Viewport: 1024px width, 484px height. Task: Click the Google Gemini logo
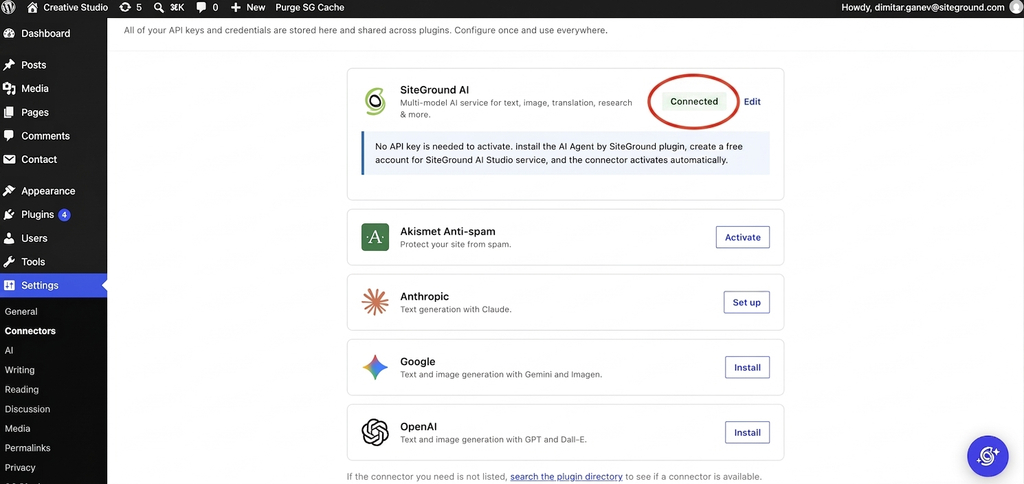pos(375,367)
